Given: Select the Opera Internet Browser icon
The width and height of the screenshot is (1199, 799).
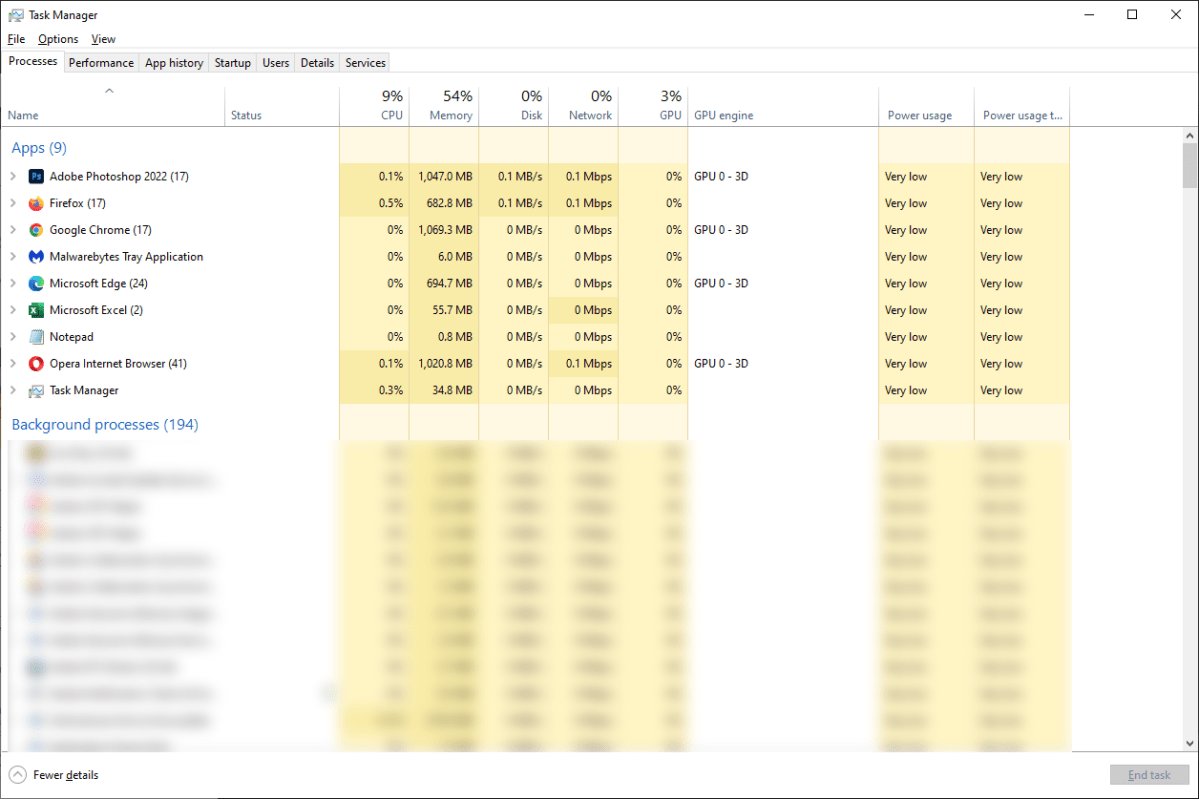Looking at the screenshot, I should [x=36, y=364].
